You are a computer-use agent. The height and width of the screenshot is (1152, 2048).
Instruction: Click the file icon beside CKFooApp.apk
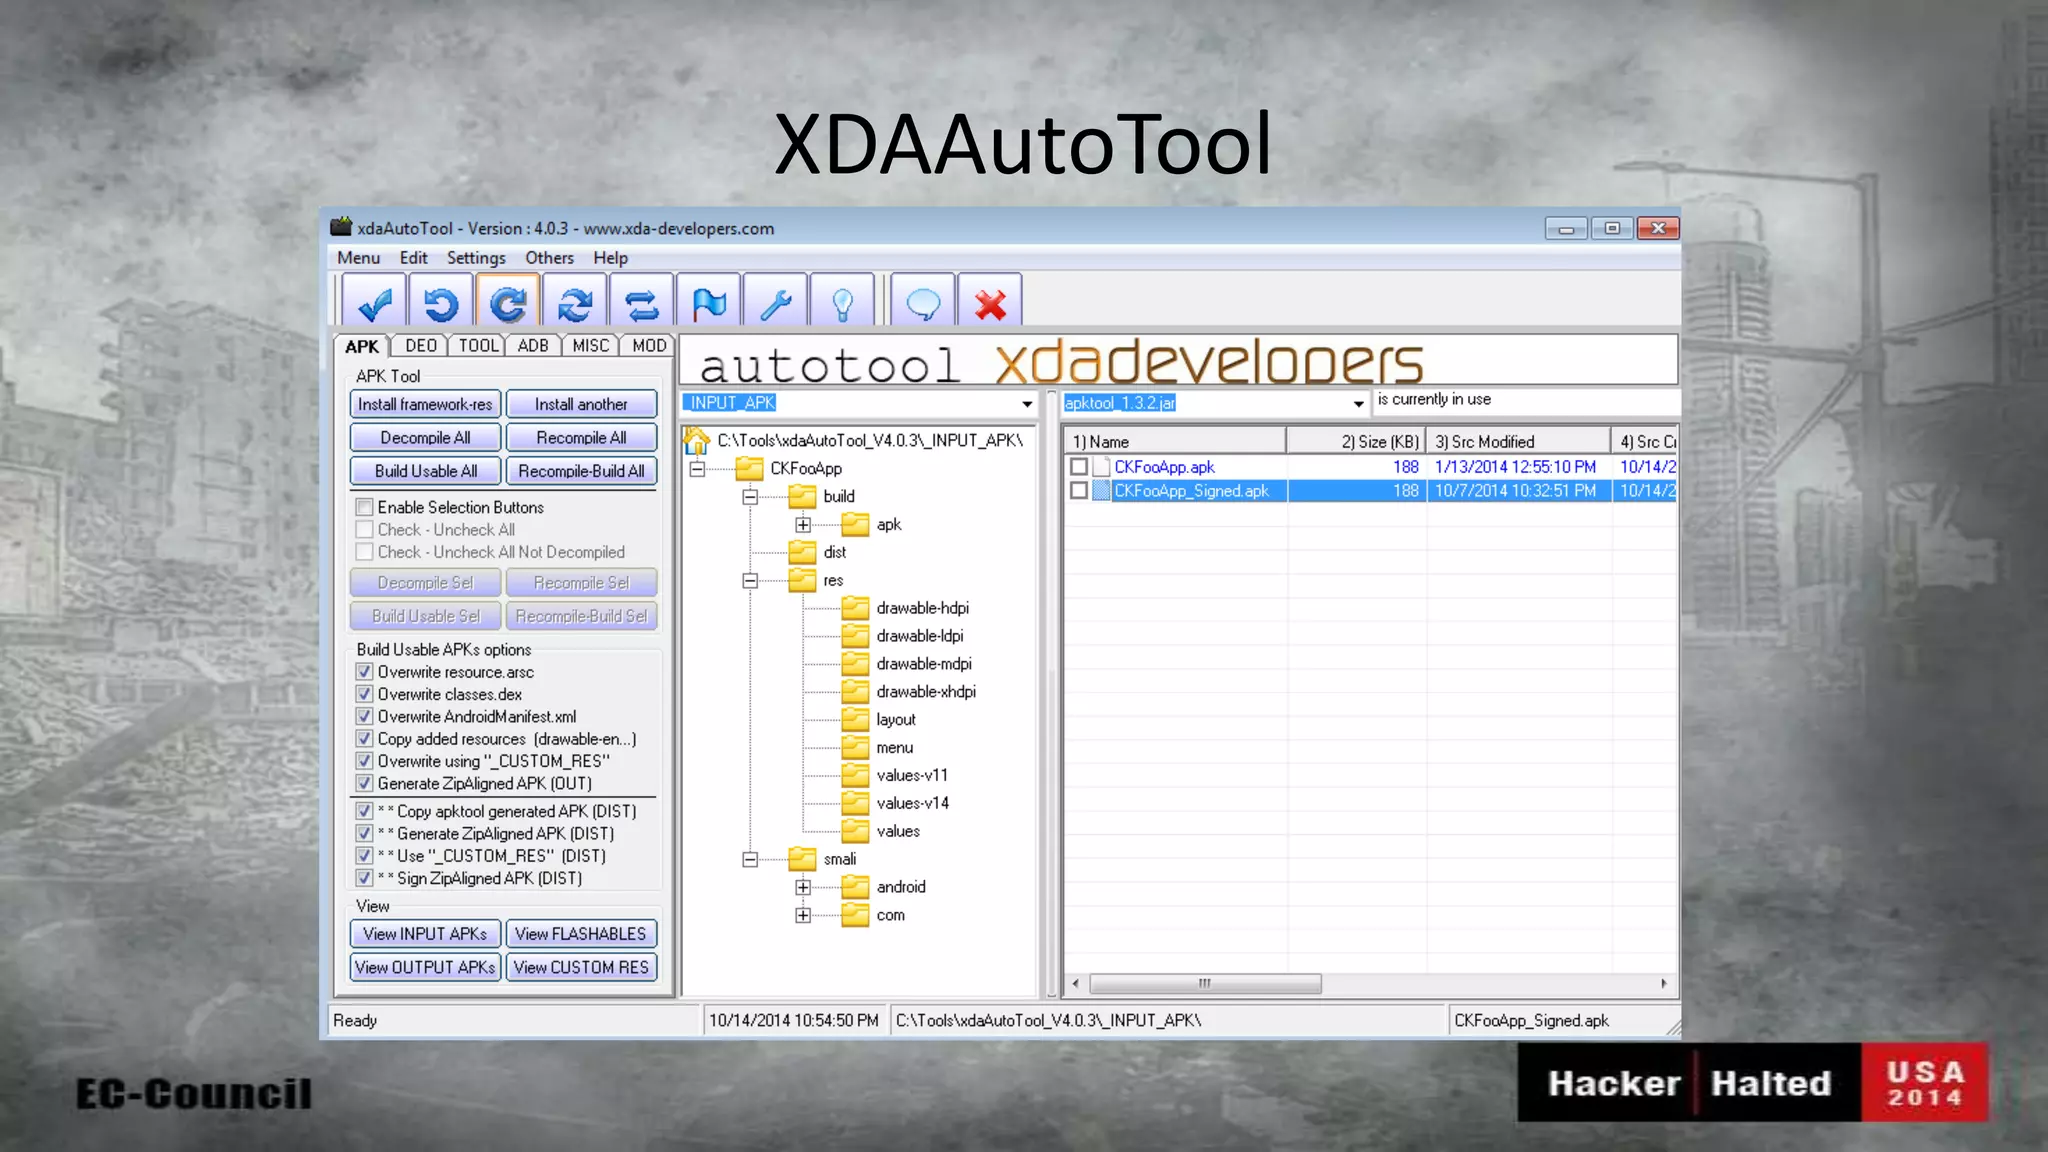tap(1101, 467)
